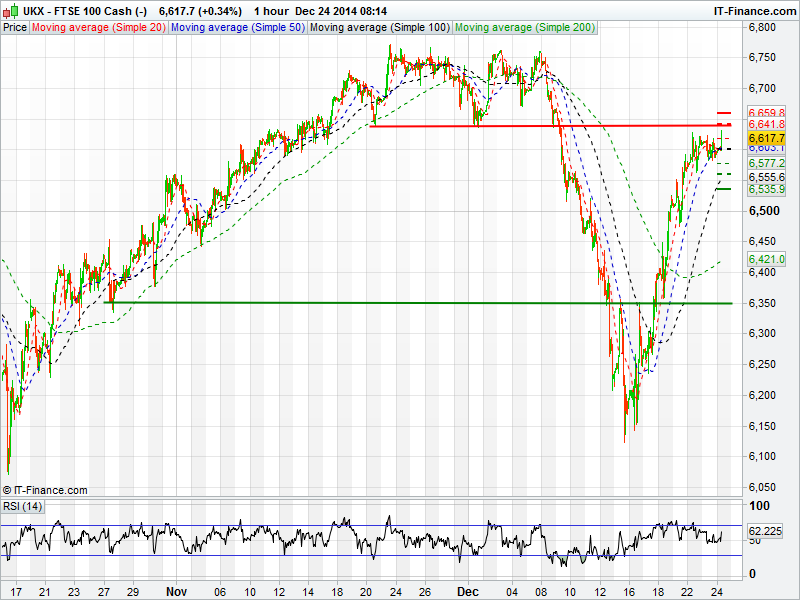
Task: Select the green horizontal support line
Action: coord(400,302)
